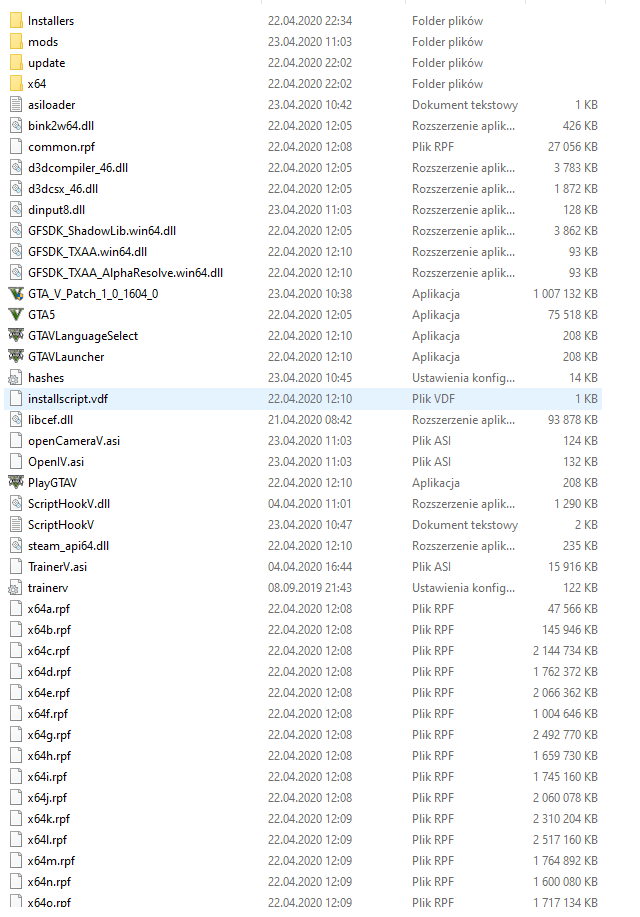This screenshot has height=917, width=640.
Task: Select file name x64m.rpf
Action: click(51, 861)
